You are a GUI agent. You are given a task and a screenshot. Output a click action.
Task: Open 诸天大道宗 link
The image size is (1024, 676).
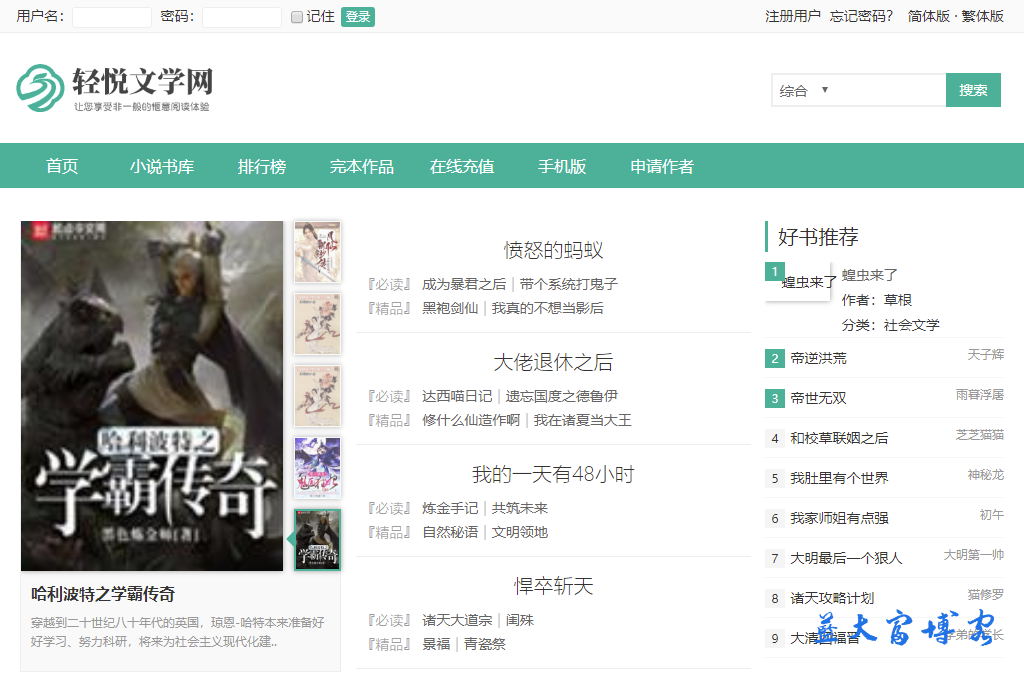click(456, 620)
